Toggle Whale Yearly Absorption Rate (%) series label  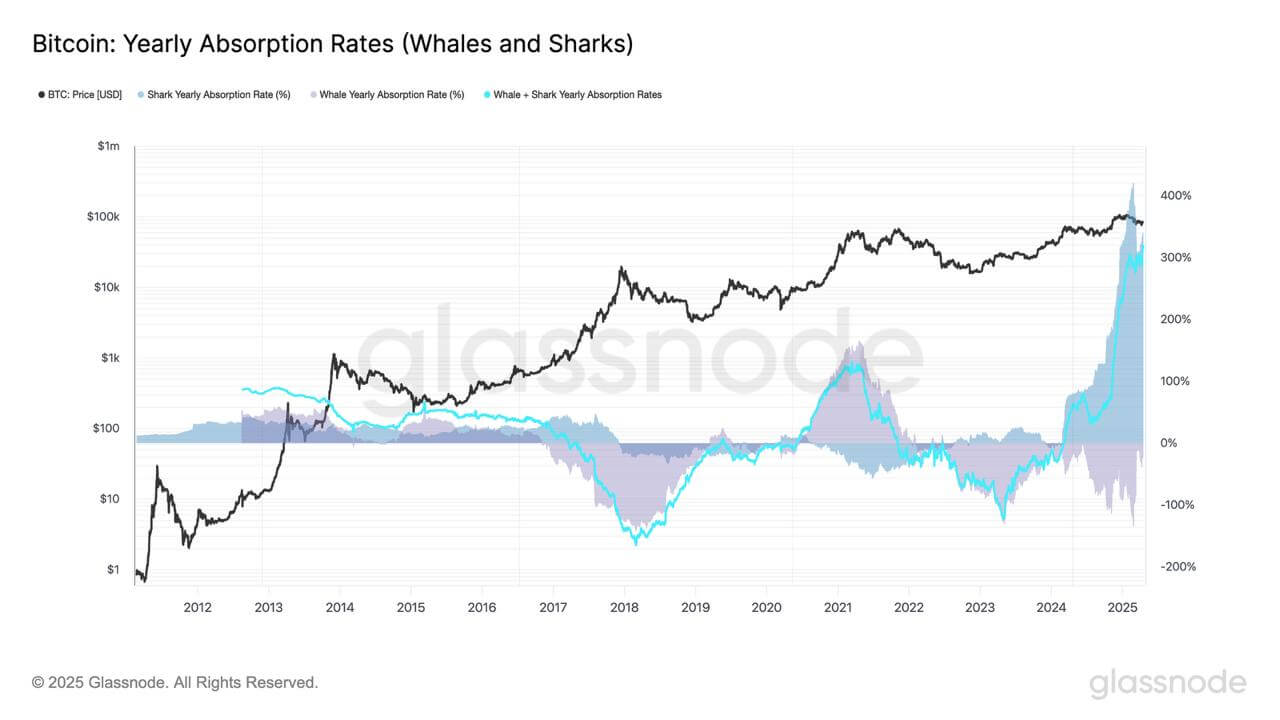(392, 95)
